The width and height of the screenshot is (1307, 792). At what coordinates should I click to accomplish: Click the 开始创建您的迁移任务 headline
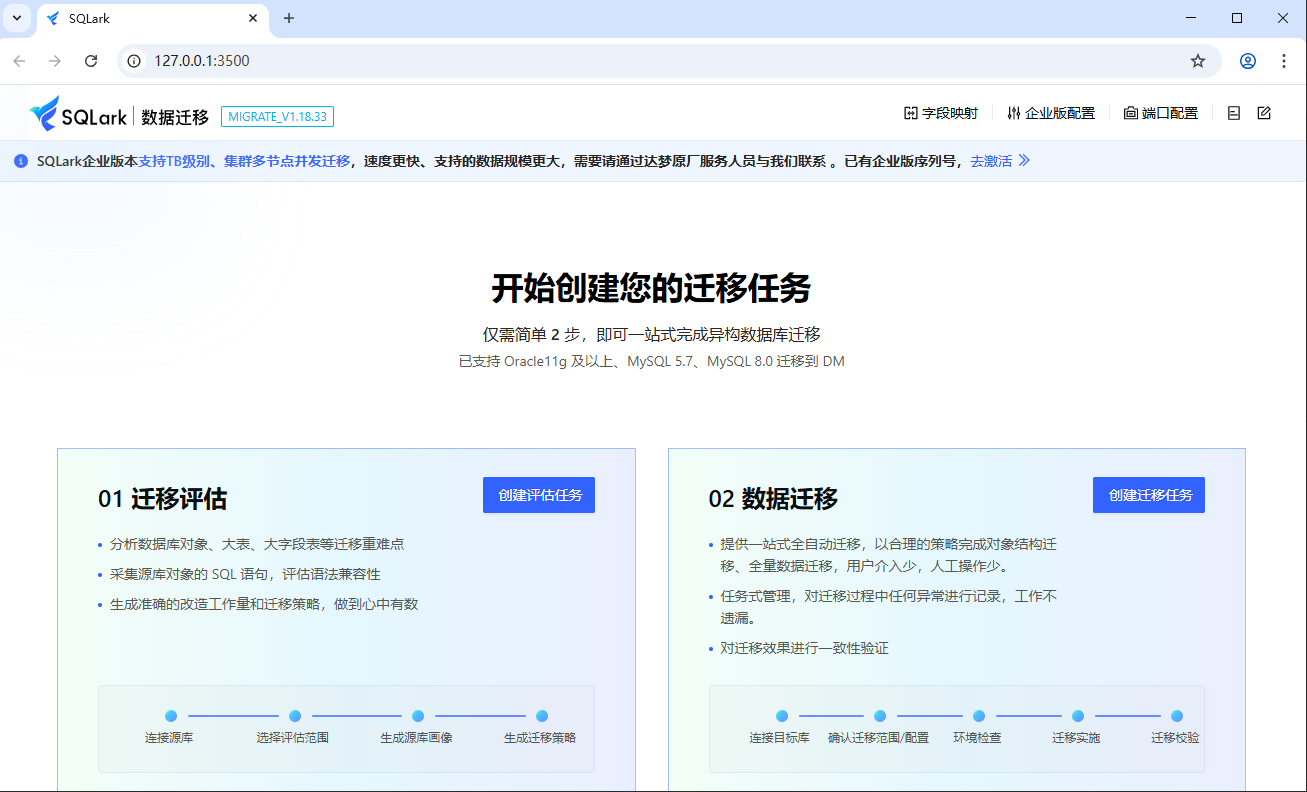[651, 289]
